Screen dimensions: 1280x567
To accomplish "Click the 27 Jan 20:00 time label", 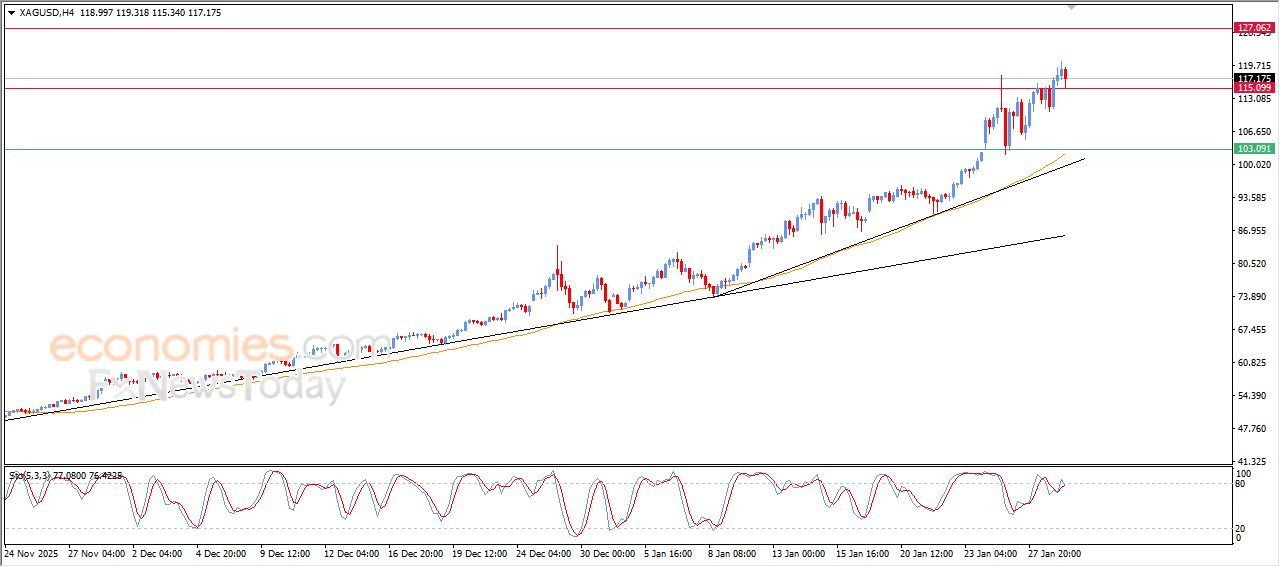I will 1055,553.
